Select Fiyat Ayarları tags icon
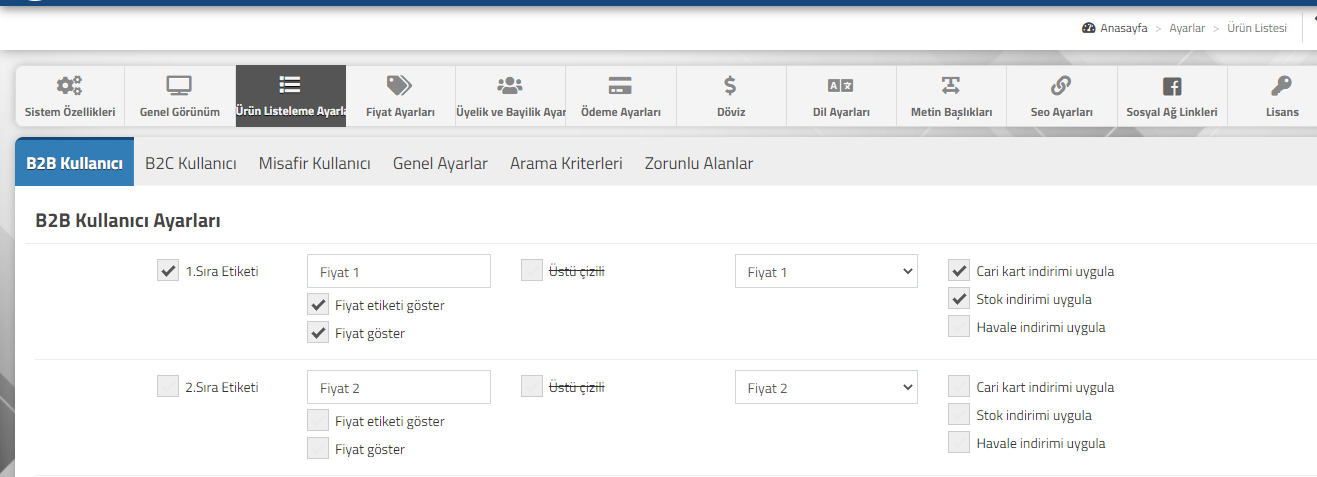 pos(400,86)
